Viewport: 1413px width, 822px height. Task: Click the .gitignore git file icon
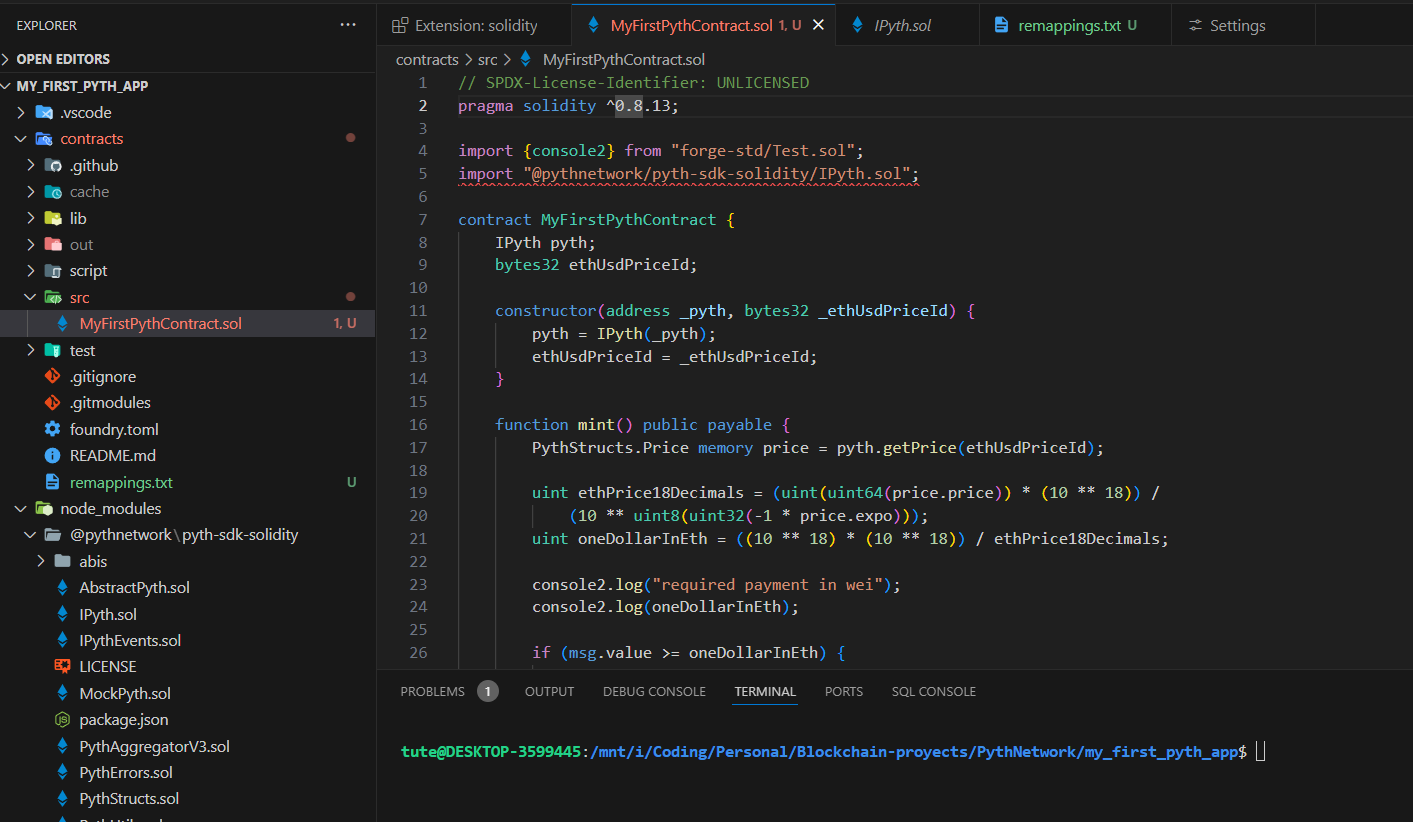(x=53, y=376)
